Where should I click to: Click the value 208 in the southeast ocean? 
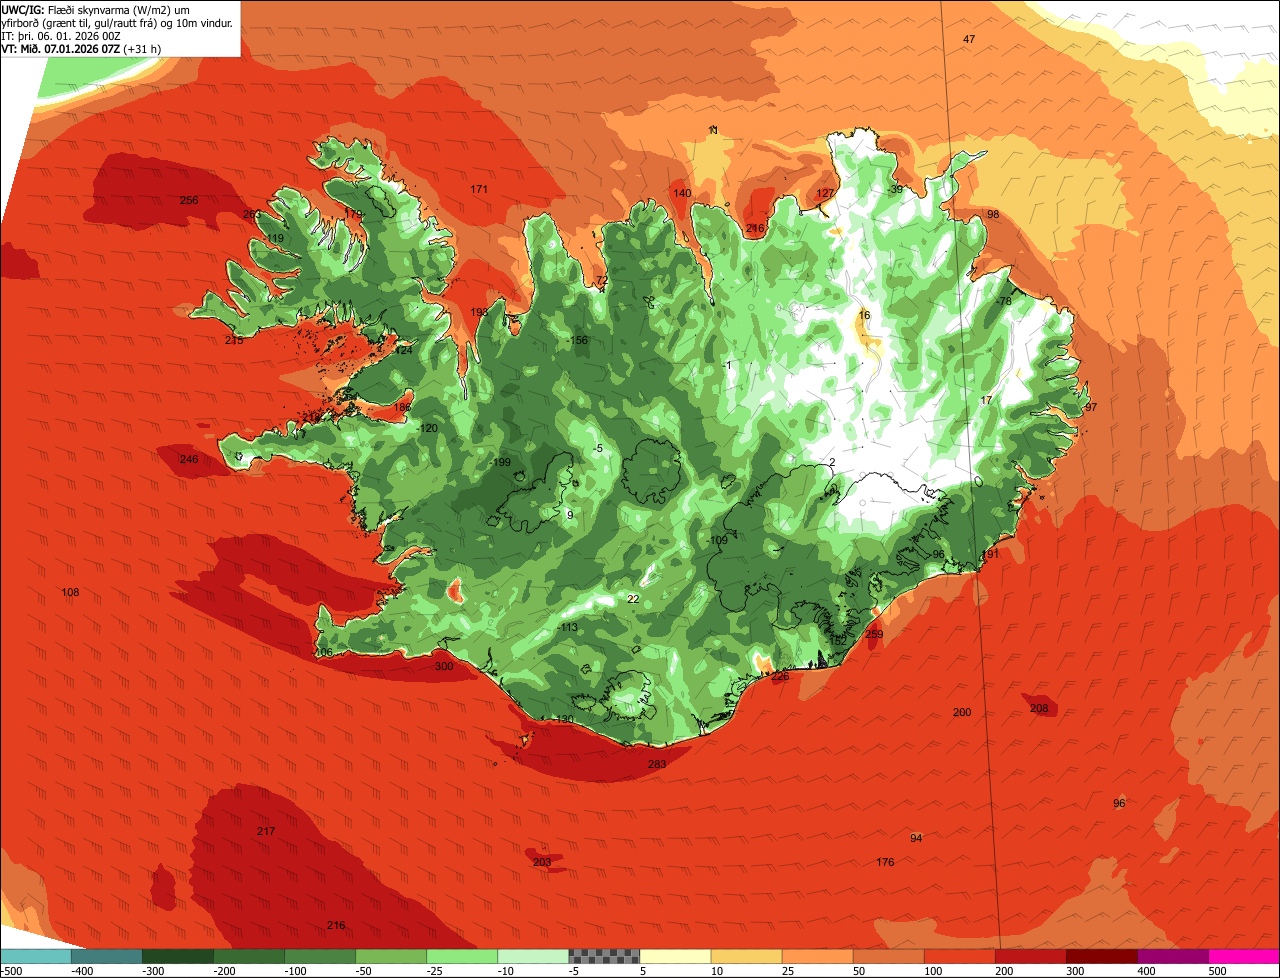(x=1039, y=709)
